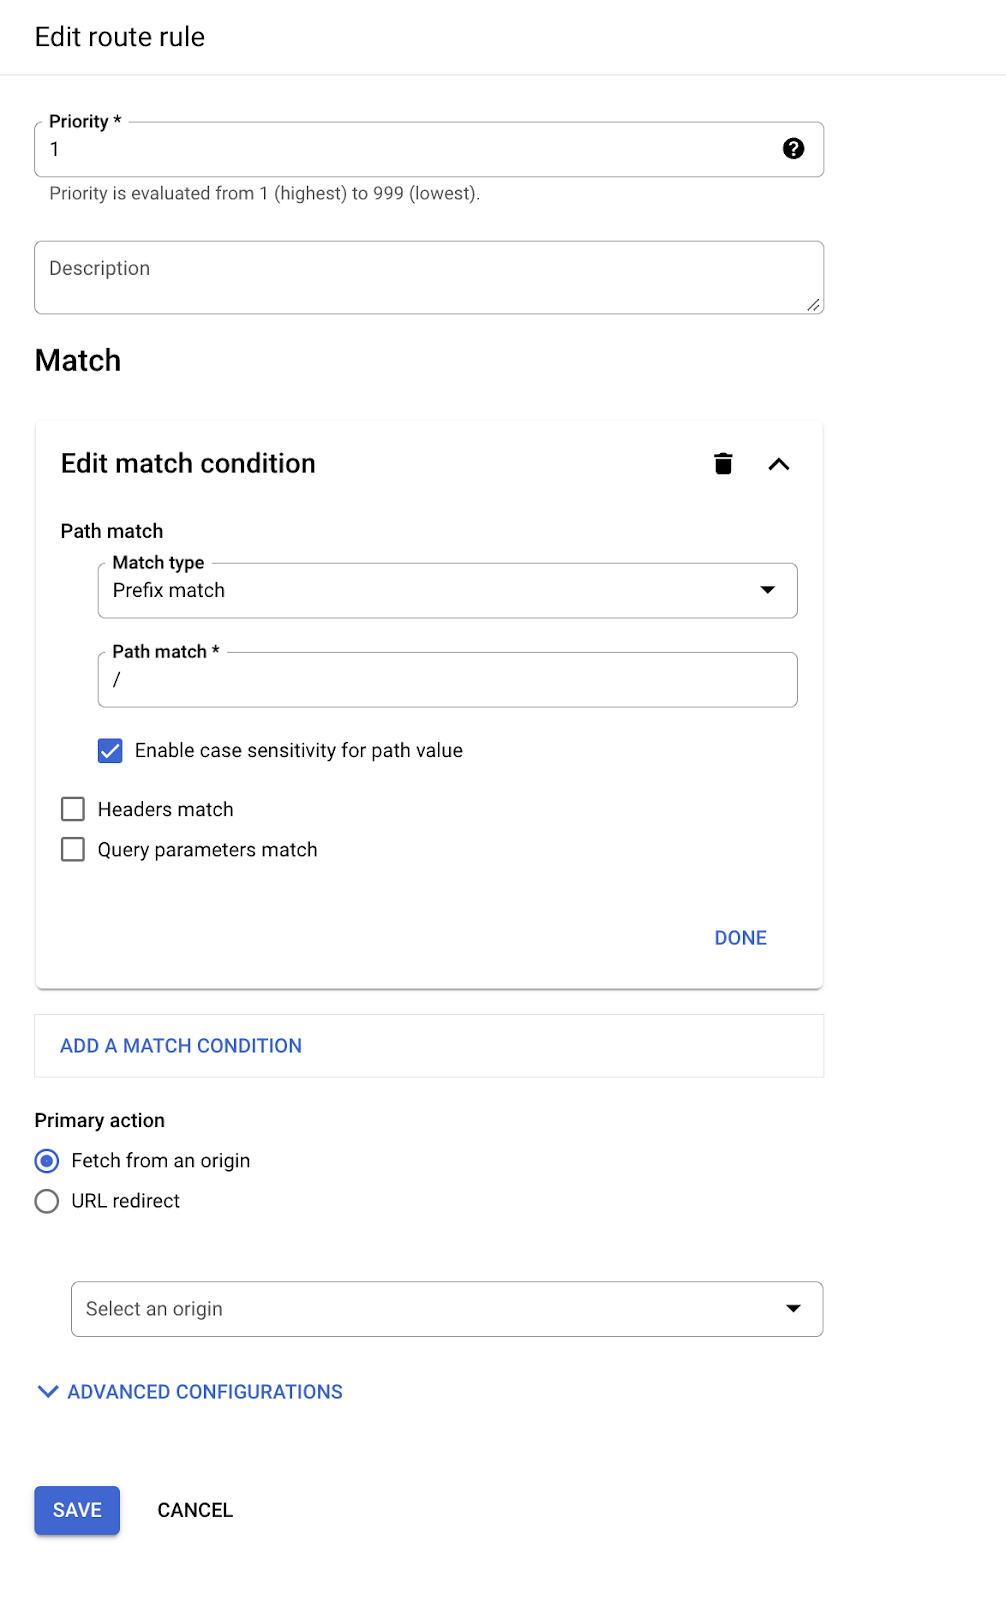Click the Path match text field
The height and width of the screenshot is (1600, 1006).
(x=447, y=680)
